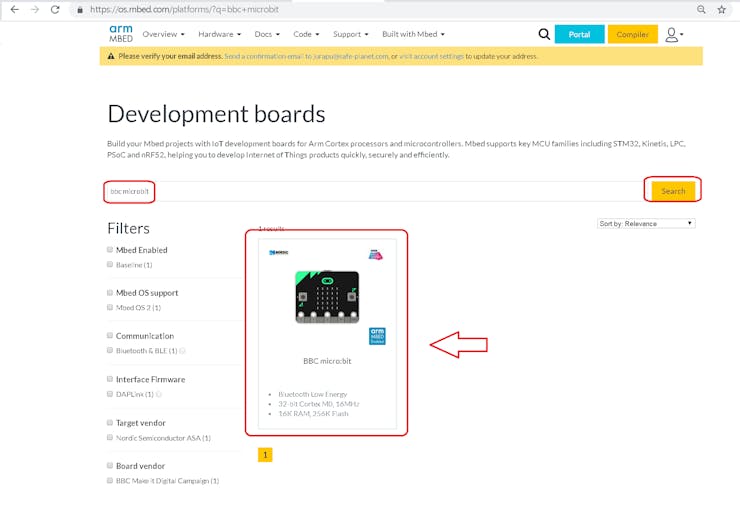This screenshot has height=511, width=740.
Task: Check BBC Make it Digital Campaign filter
Action: [x=110, y=481]
